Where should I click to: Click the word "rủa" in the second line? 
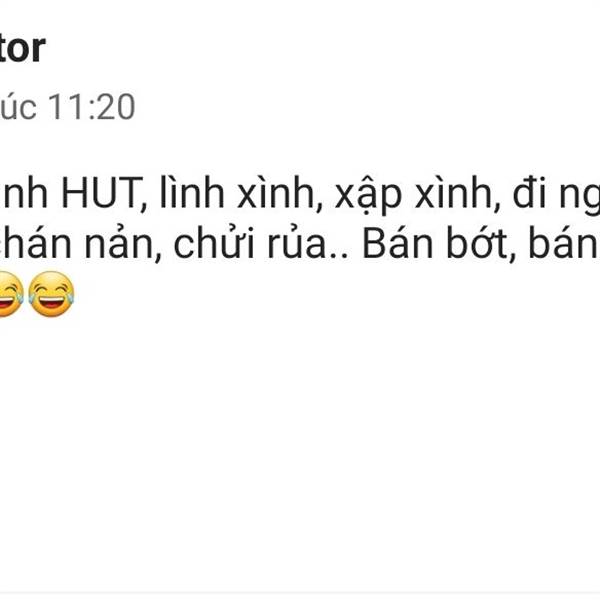click(x=302, y=244)
